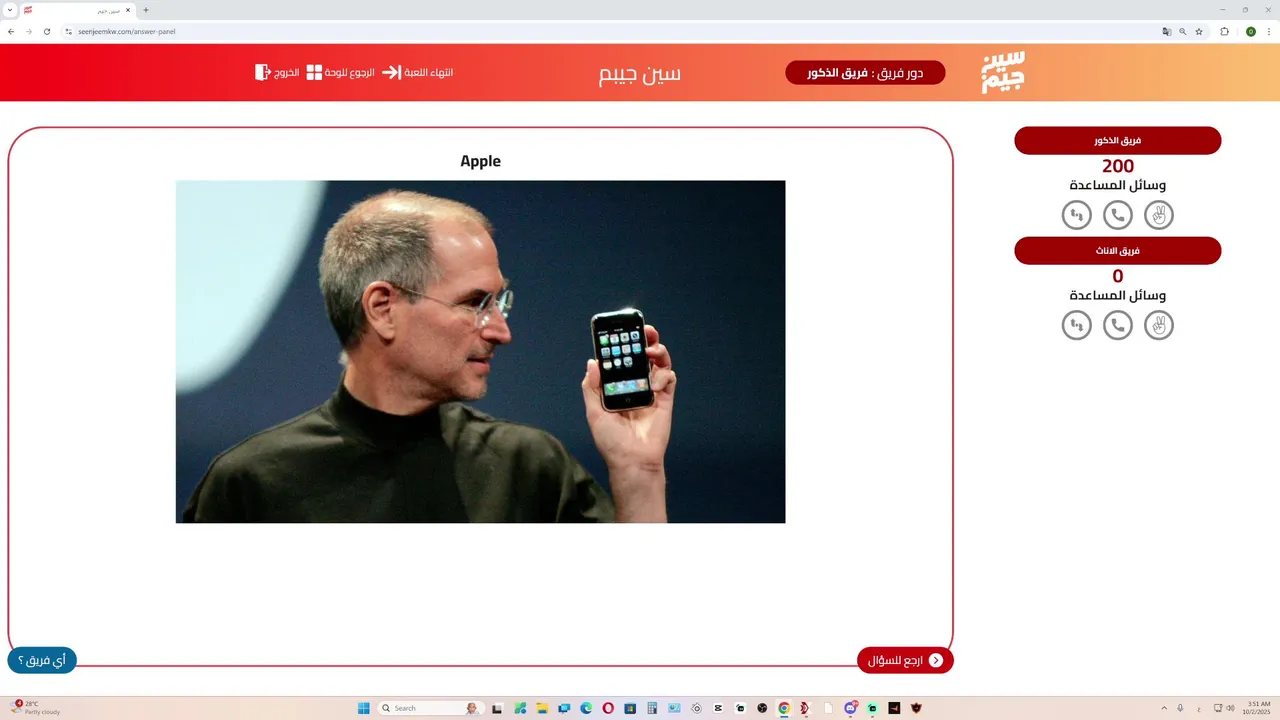Expand the tab search dropdown arrow
Screen dimensions: 1280x720
tap(10, 10)
